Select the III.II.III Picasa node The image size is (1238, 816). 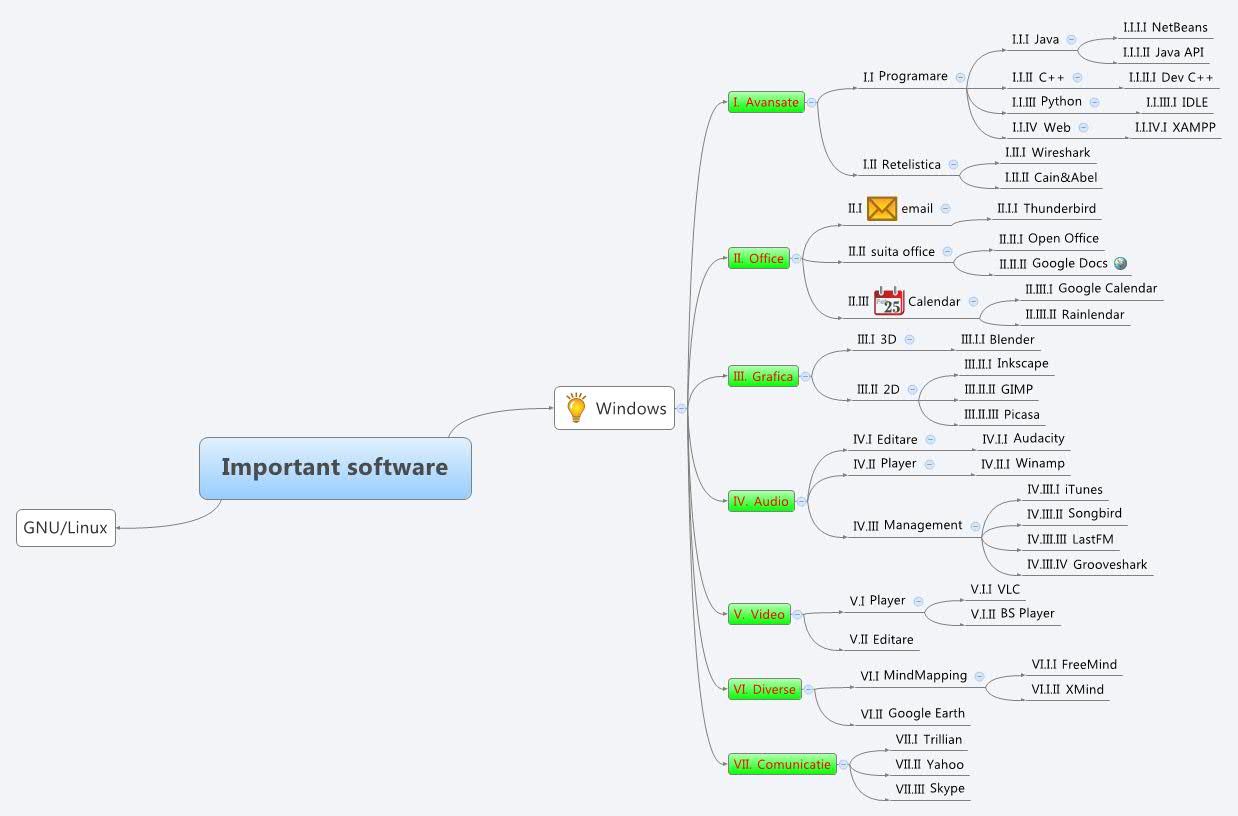[x=1003, y=415]
